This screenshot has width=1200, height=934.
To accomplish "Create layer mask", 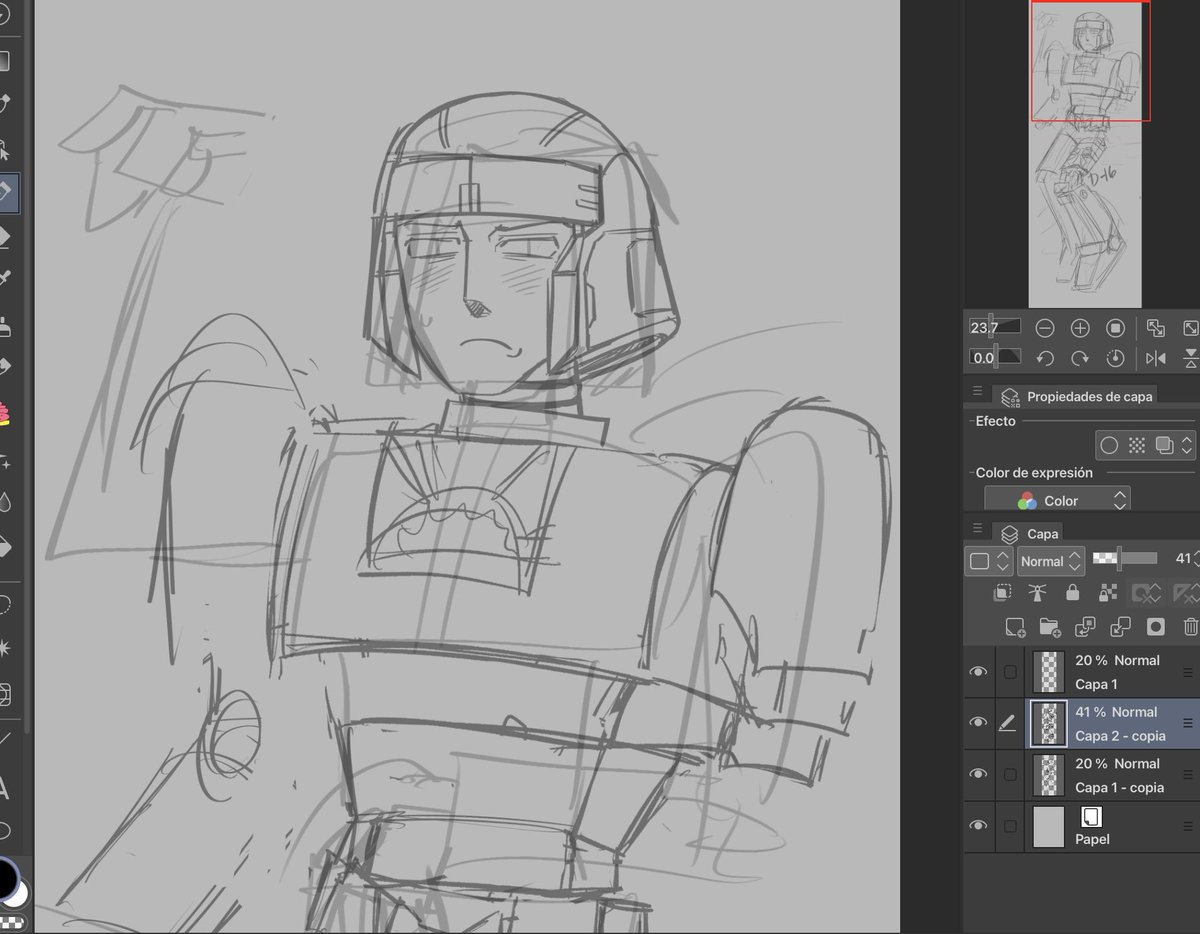I will click(1156, 628).
